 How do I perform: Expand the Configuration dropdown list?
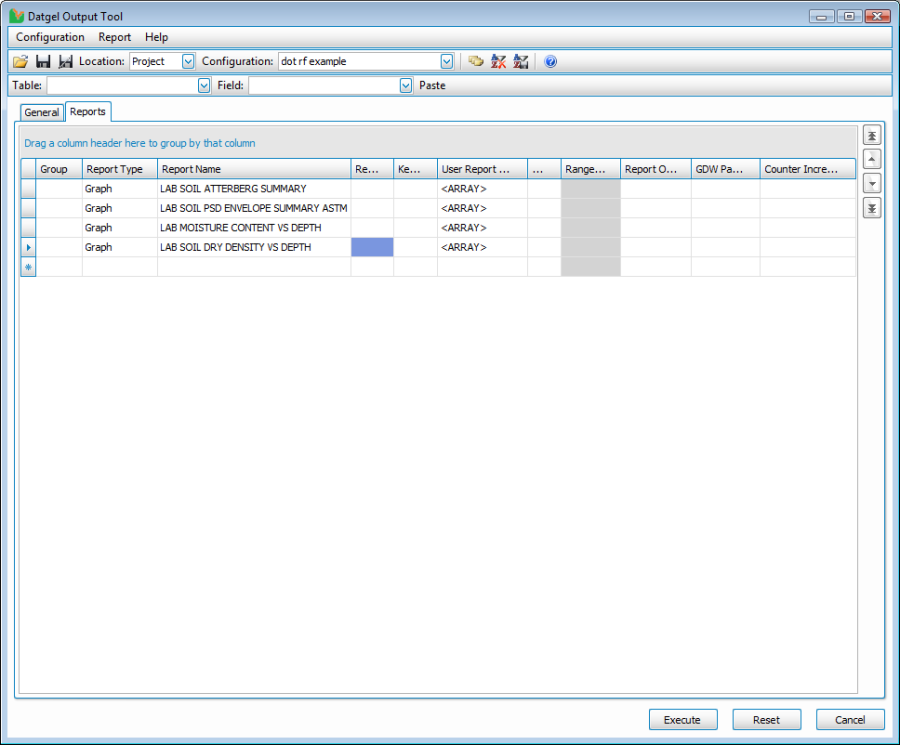(447, 62)
